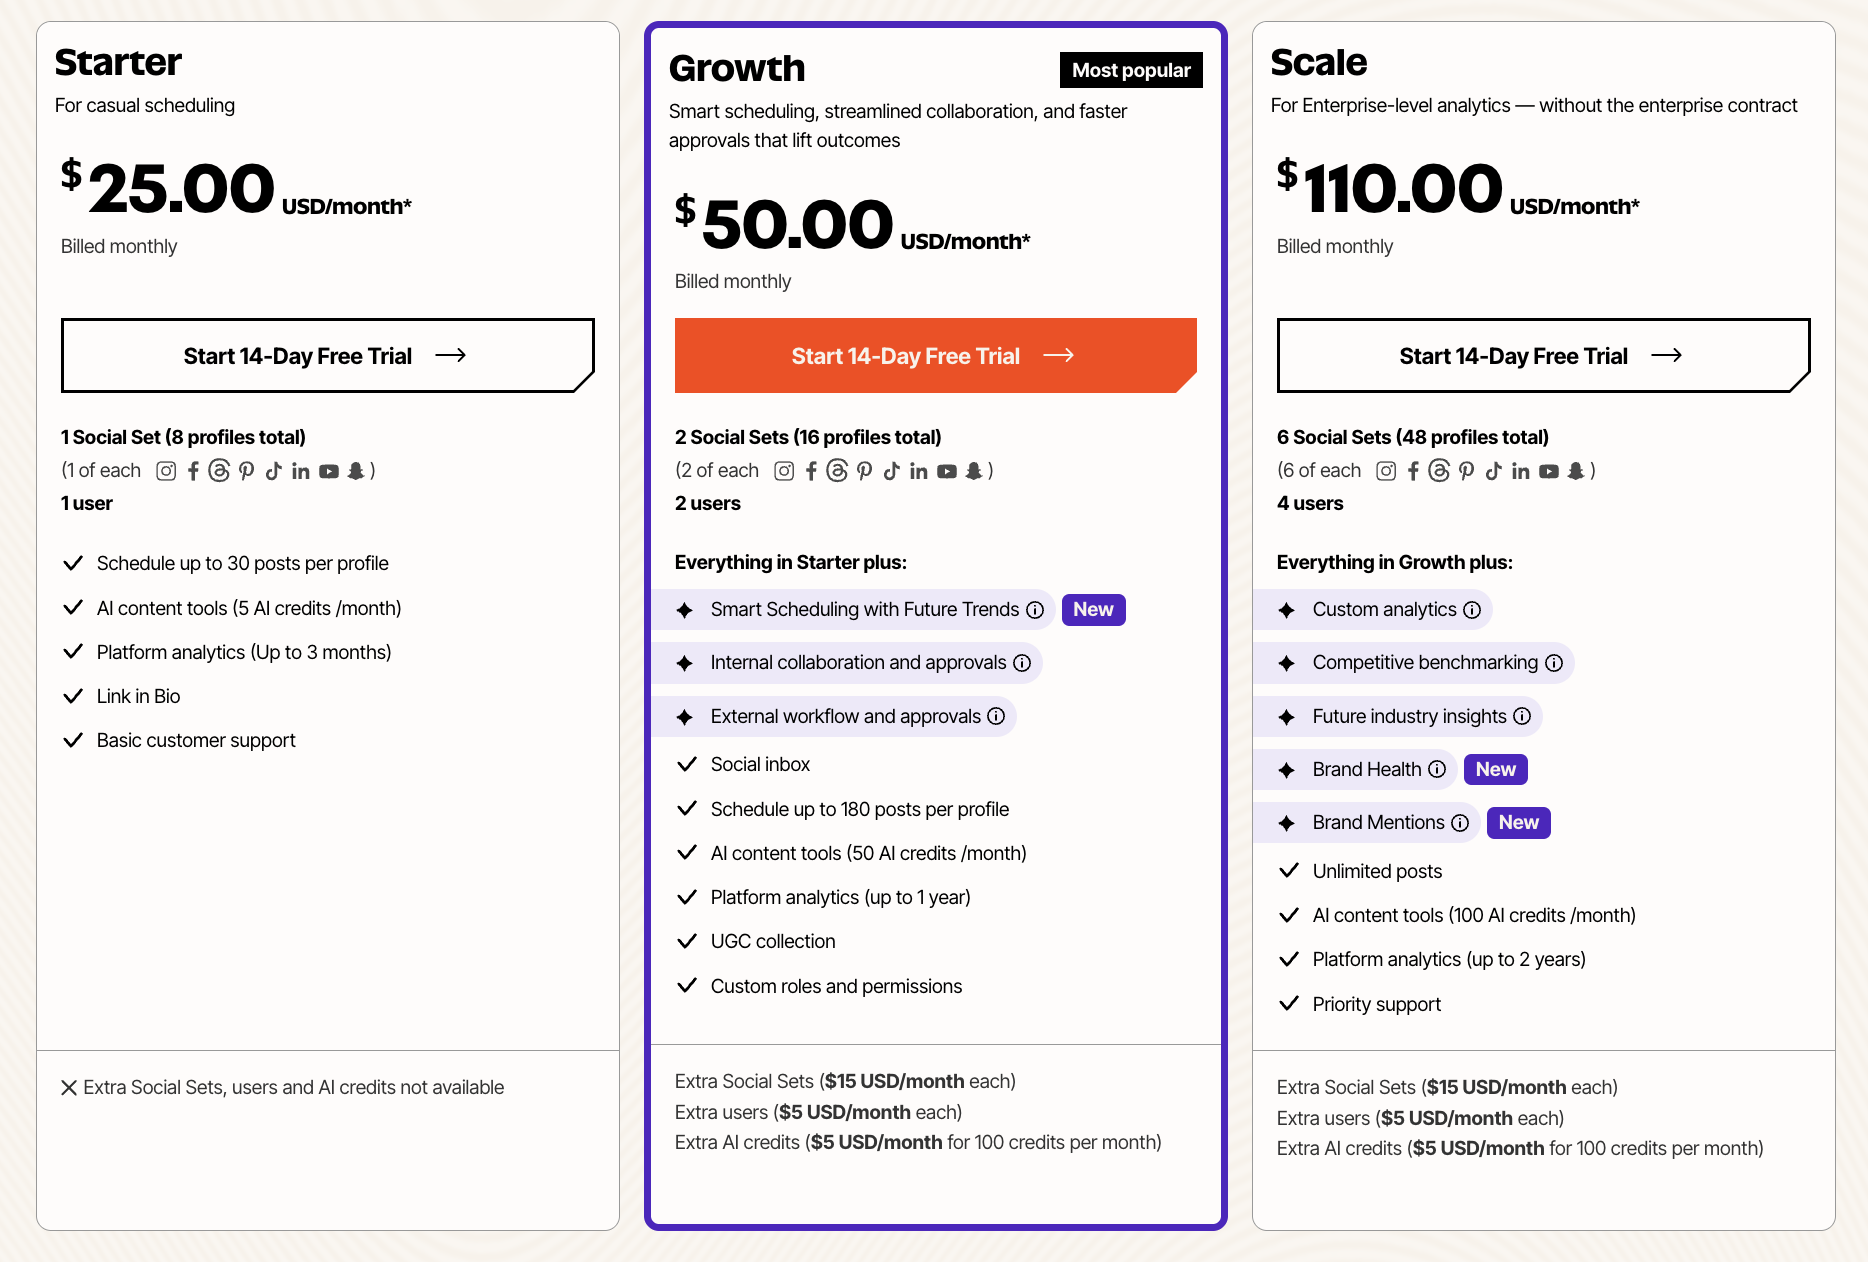Open the Future industry insights info icon
This screenshot has width=1868, height=1262.
click(x=1522, y=716)
